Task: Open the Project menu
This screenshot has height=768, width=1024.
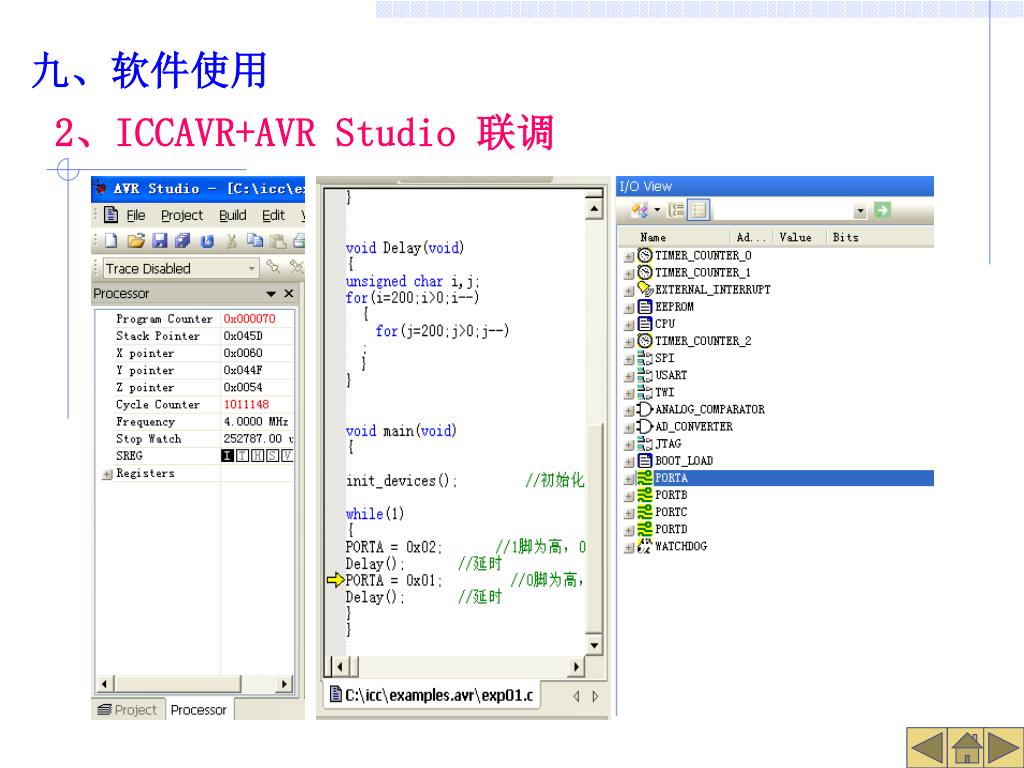Action: (x=182, y=216)
